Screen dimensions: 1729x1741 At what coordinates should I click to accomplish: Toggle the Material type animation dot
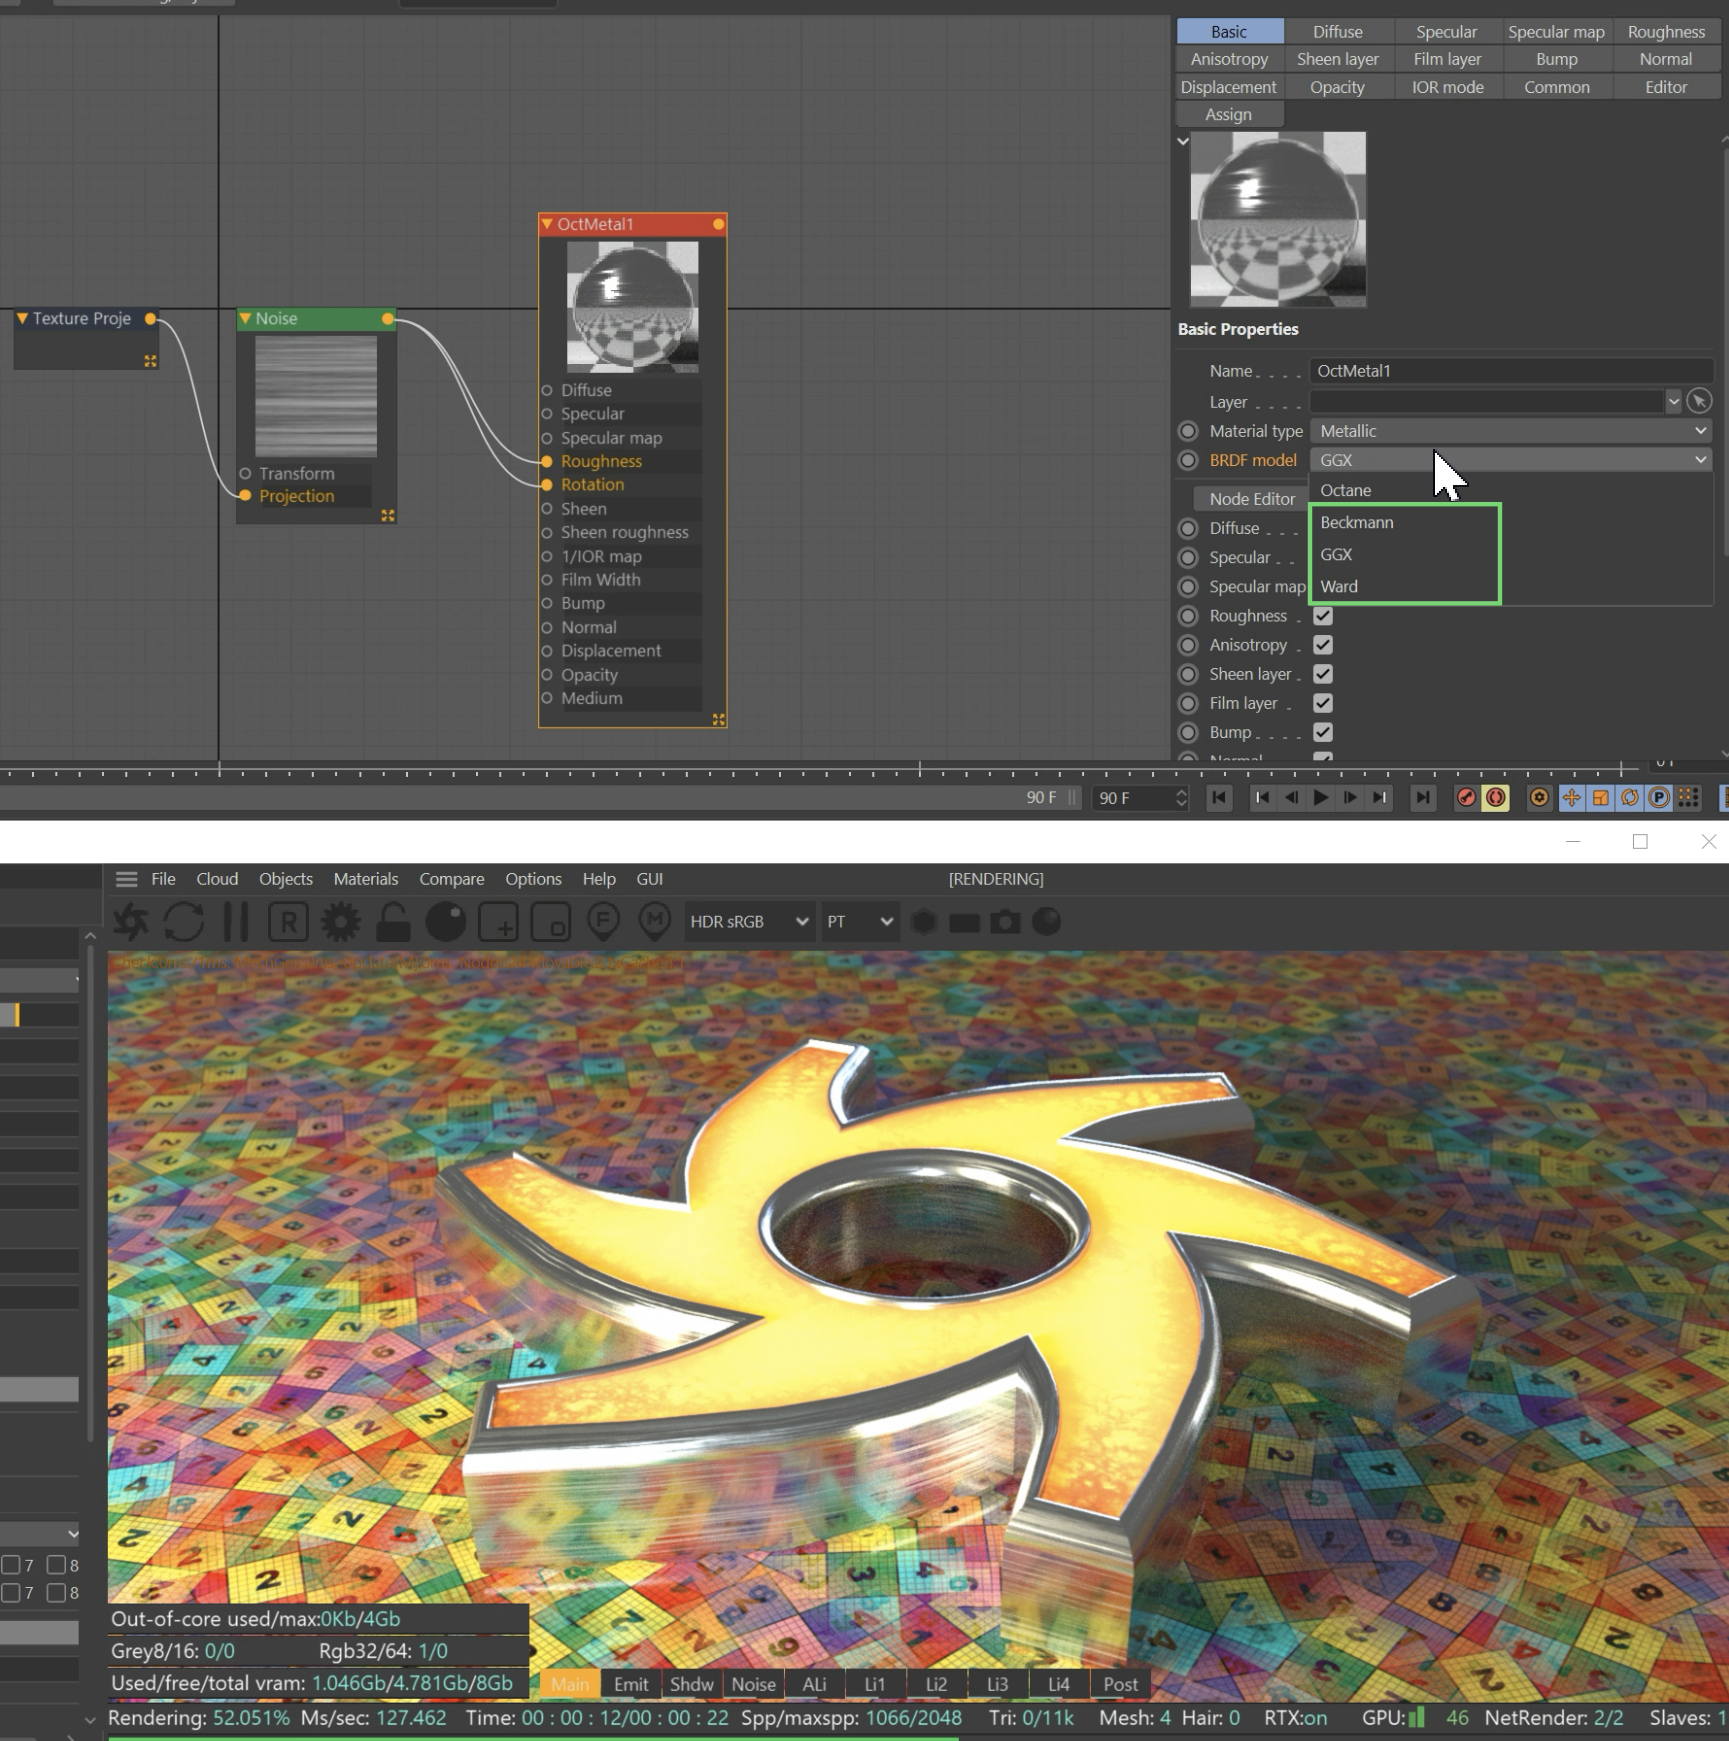click(x=1188, y=431)
